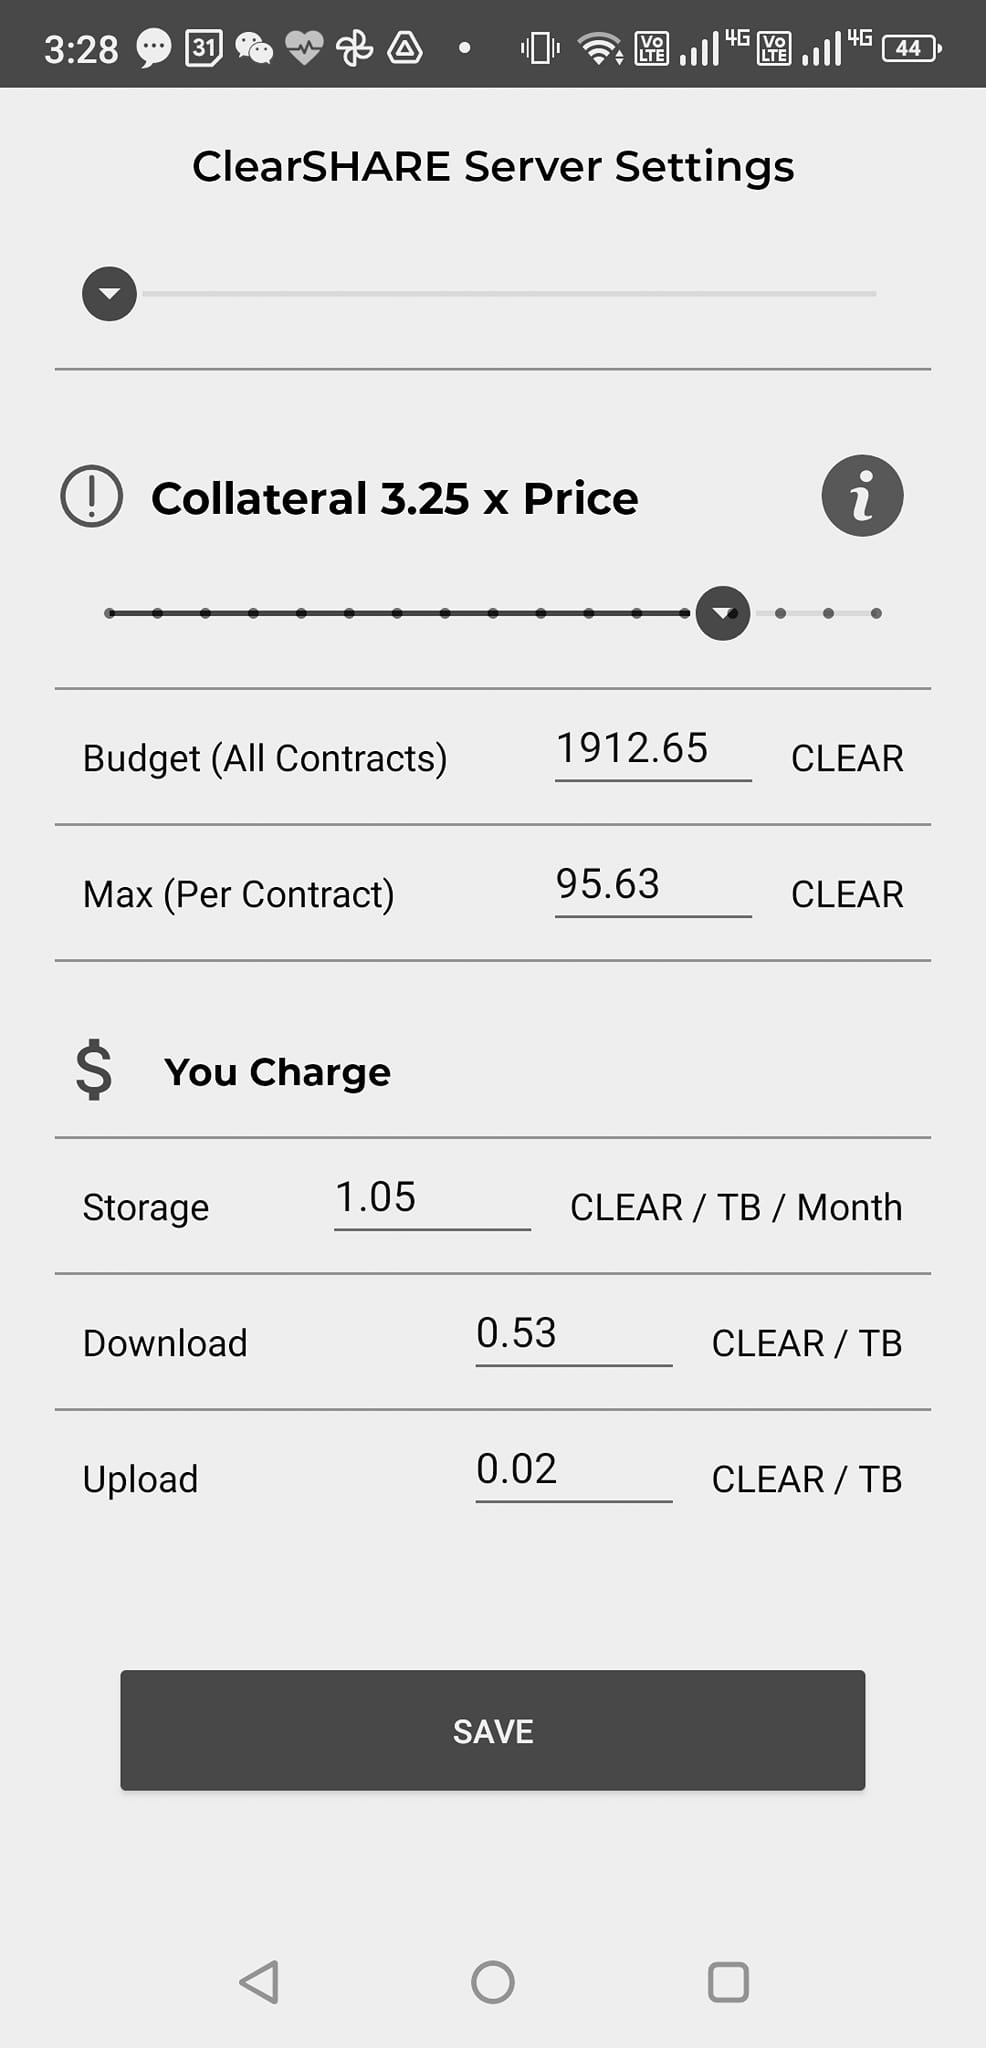Open recent apps with the square icon
The height and width of the screenshot is (2048, 986).
tap(728, 1982)
